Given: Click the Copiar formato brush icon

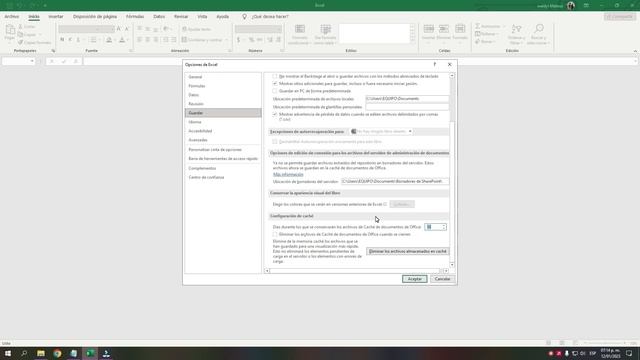Looking at the screenshot, I should tap(20, 42).
